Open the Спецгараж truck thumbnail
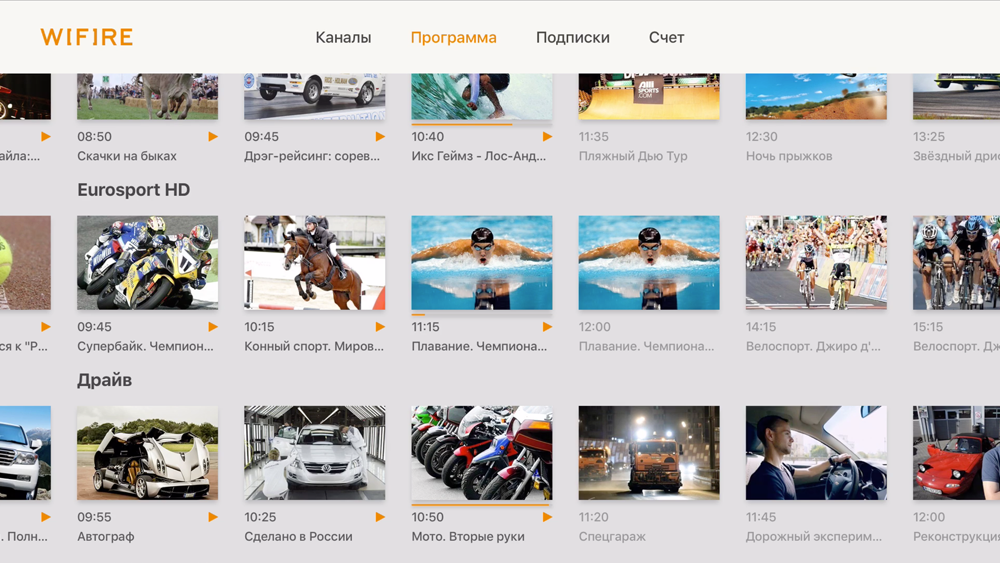This screenshot has width=1000, height=563. [x=649, y=453]
